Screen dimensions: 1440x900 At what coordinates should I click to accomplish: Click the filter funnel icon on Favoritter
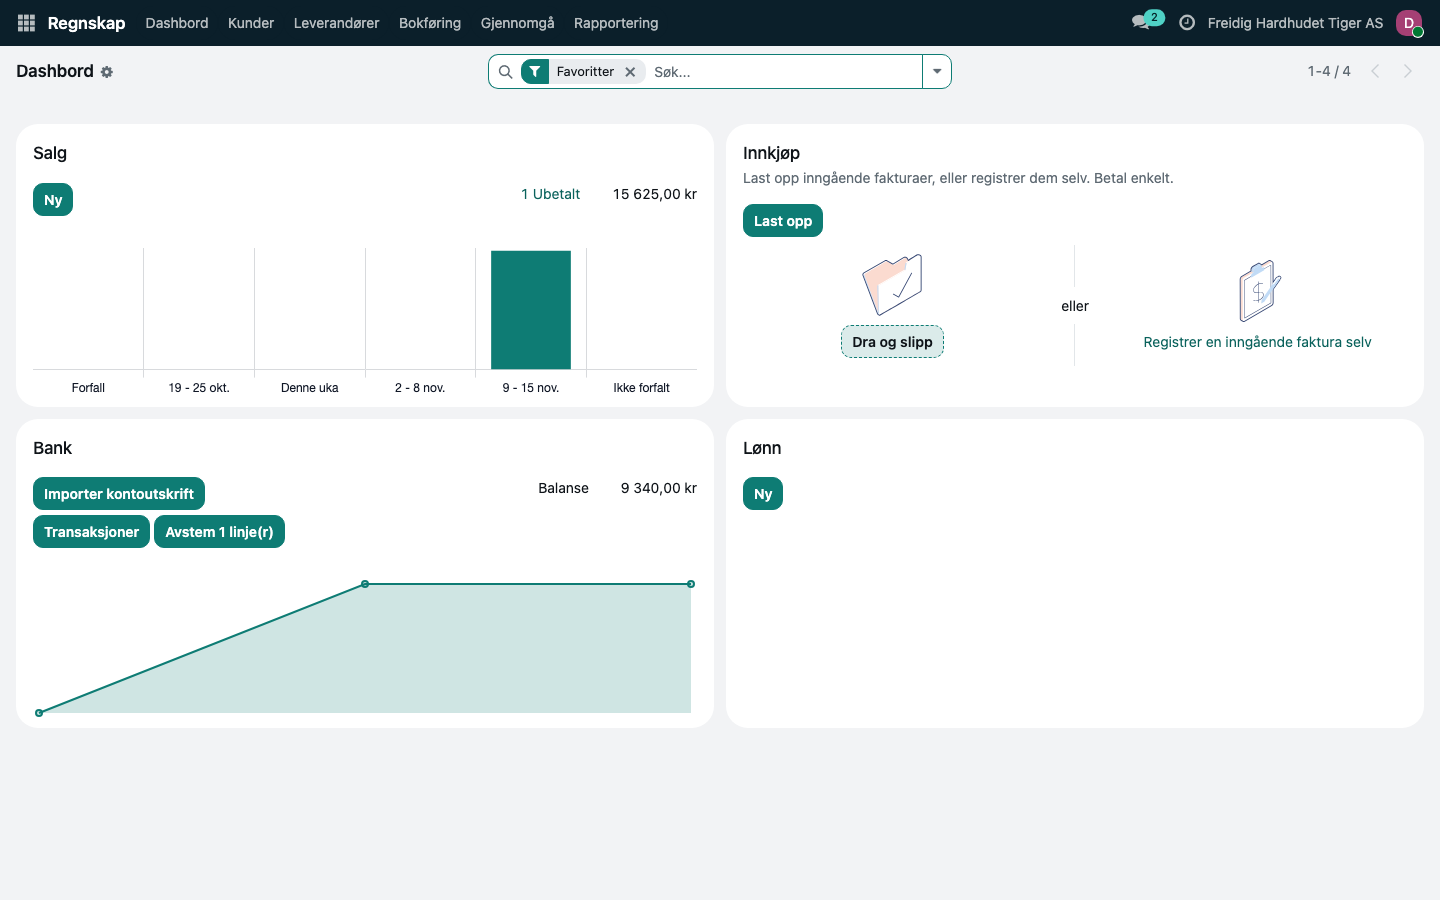(x=535, y=72)
